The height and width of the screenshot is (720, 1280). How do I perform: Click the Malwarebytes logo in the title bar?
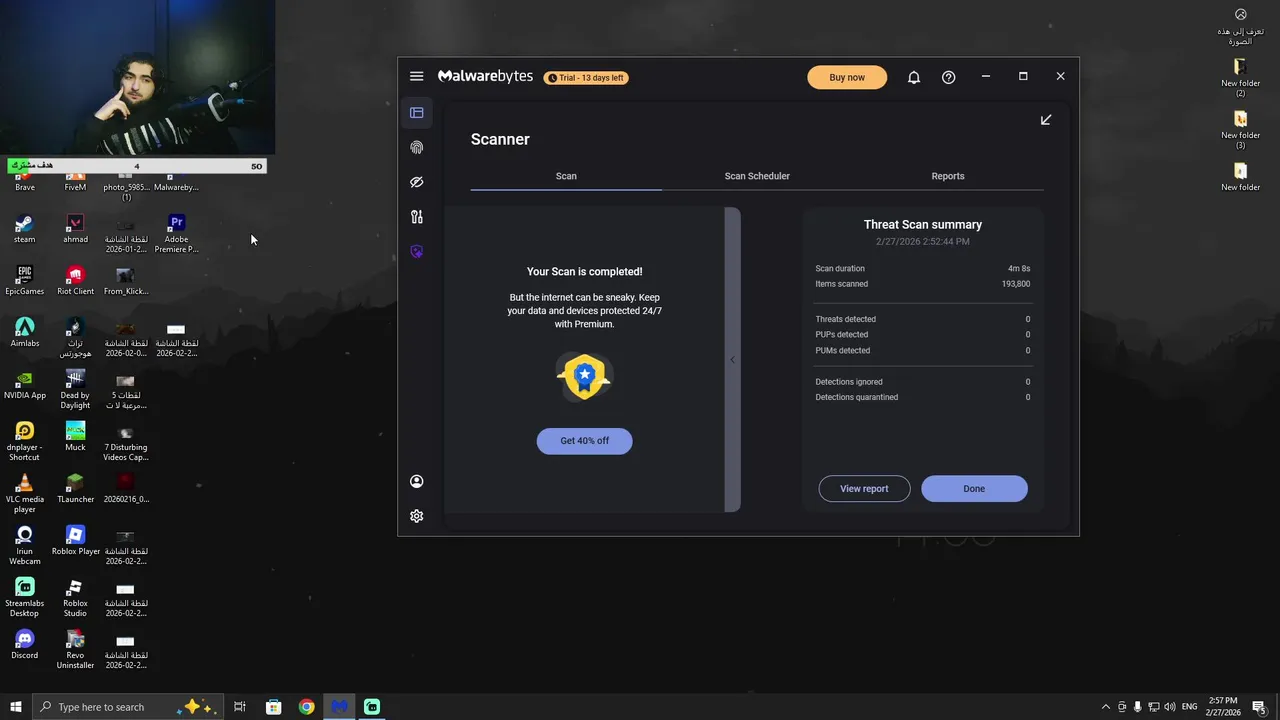point(486,76)
